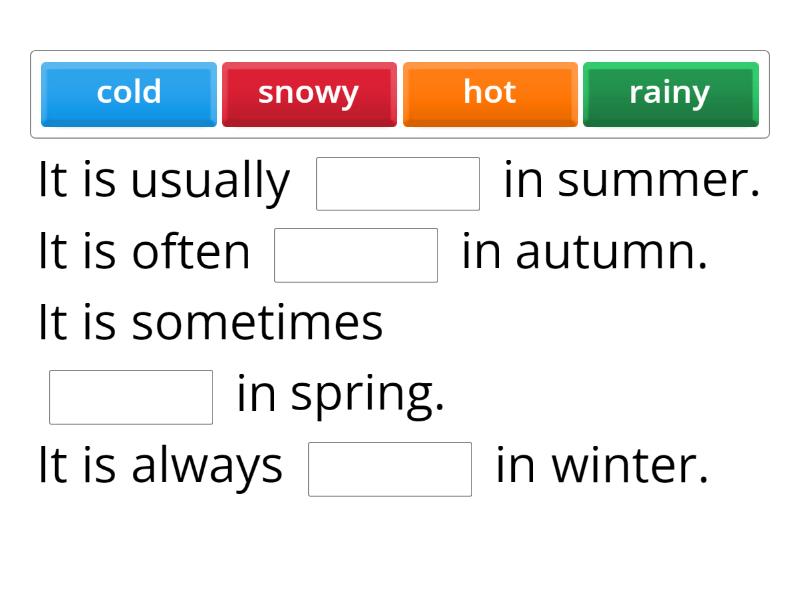The width and height of the screenshot is (800, 600).
Task: Select the "cold" word tile
Action: pyautogui.click(x=129, y=94)
